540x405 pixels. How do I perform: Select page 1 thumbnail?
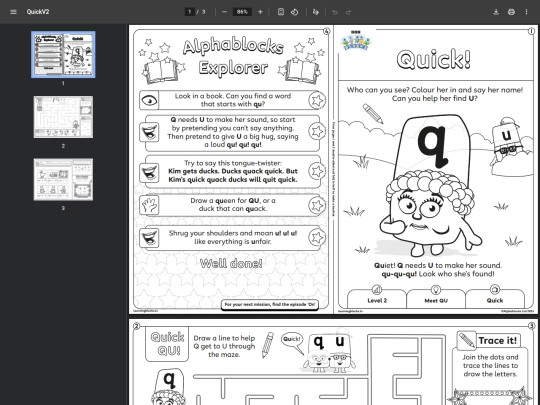click(63, 54)
